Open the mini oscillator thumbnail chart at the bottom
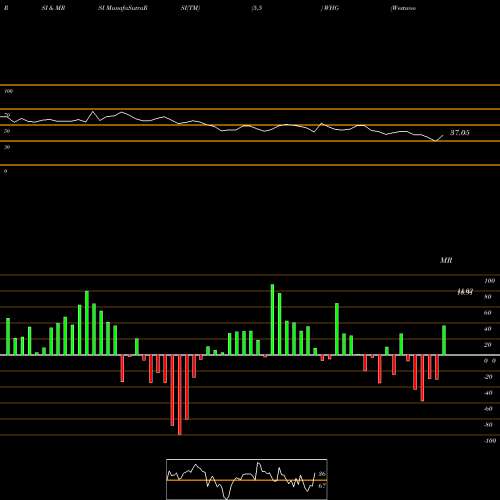Image resolution: width=500 pixels, height=500 pixels. click(247, 479)
